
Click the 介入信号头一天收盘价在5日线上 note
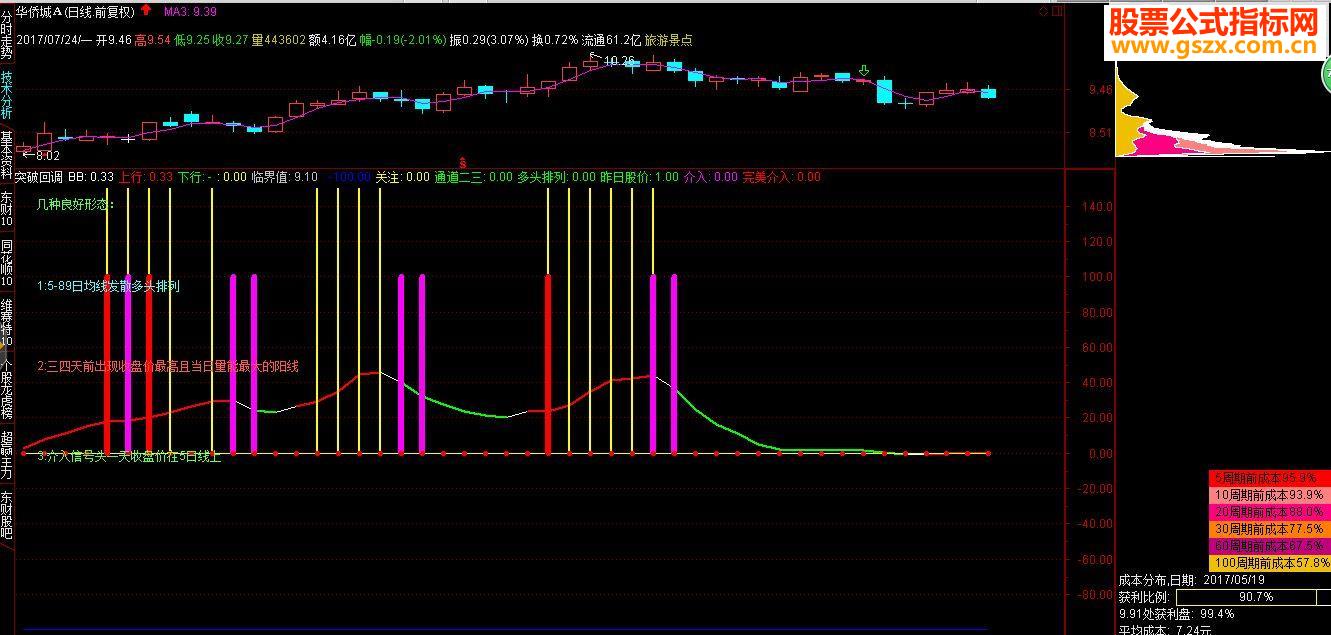point(128,457)
